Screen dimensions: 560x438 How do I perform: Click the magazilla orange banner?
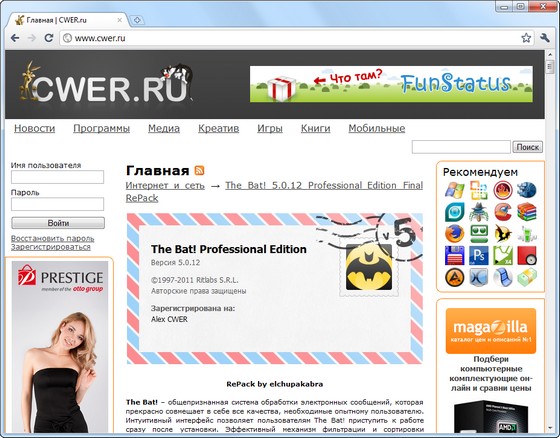(x=491, y=331)
